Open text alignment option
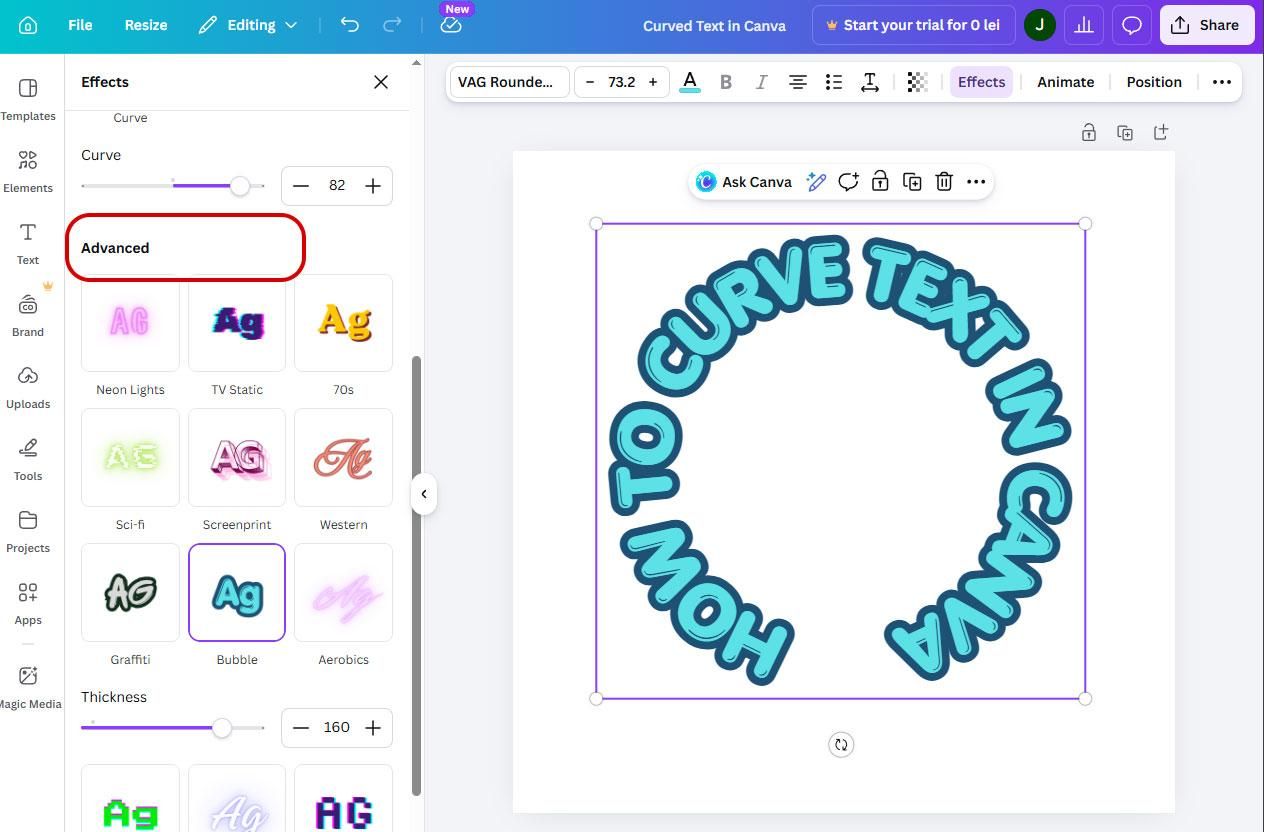Image resolution: width=1264 pixels, height=832 pixels. tap(797, 82)
